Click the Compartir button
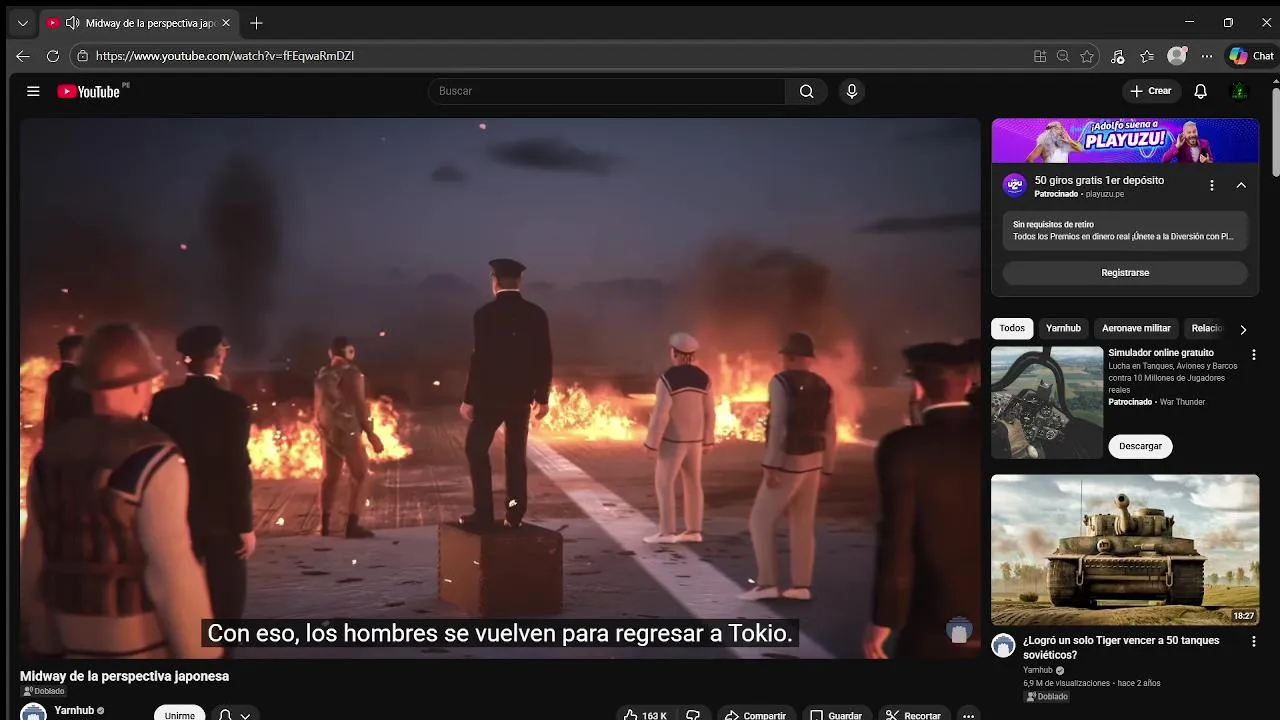This screenshot has height=720, width=1280. pos(755,716)
